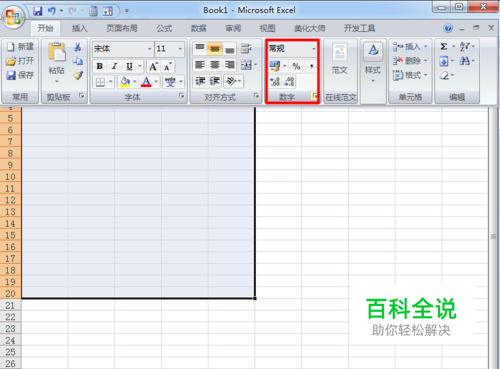500x369 pixels.
Task: Open the font color dropdown arrow
Action: 156,82
